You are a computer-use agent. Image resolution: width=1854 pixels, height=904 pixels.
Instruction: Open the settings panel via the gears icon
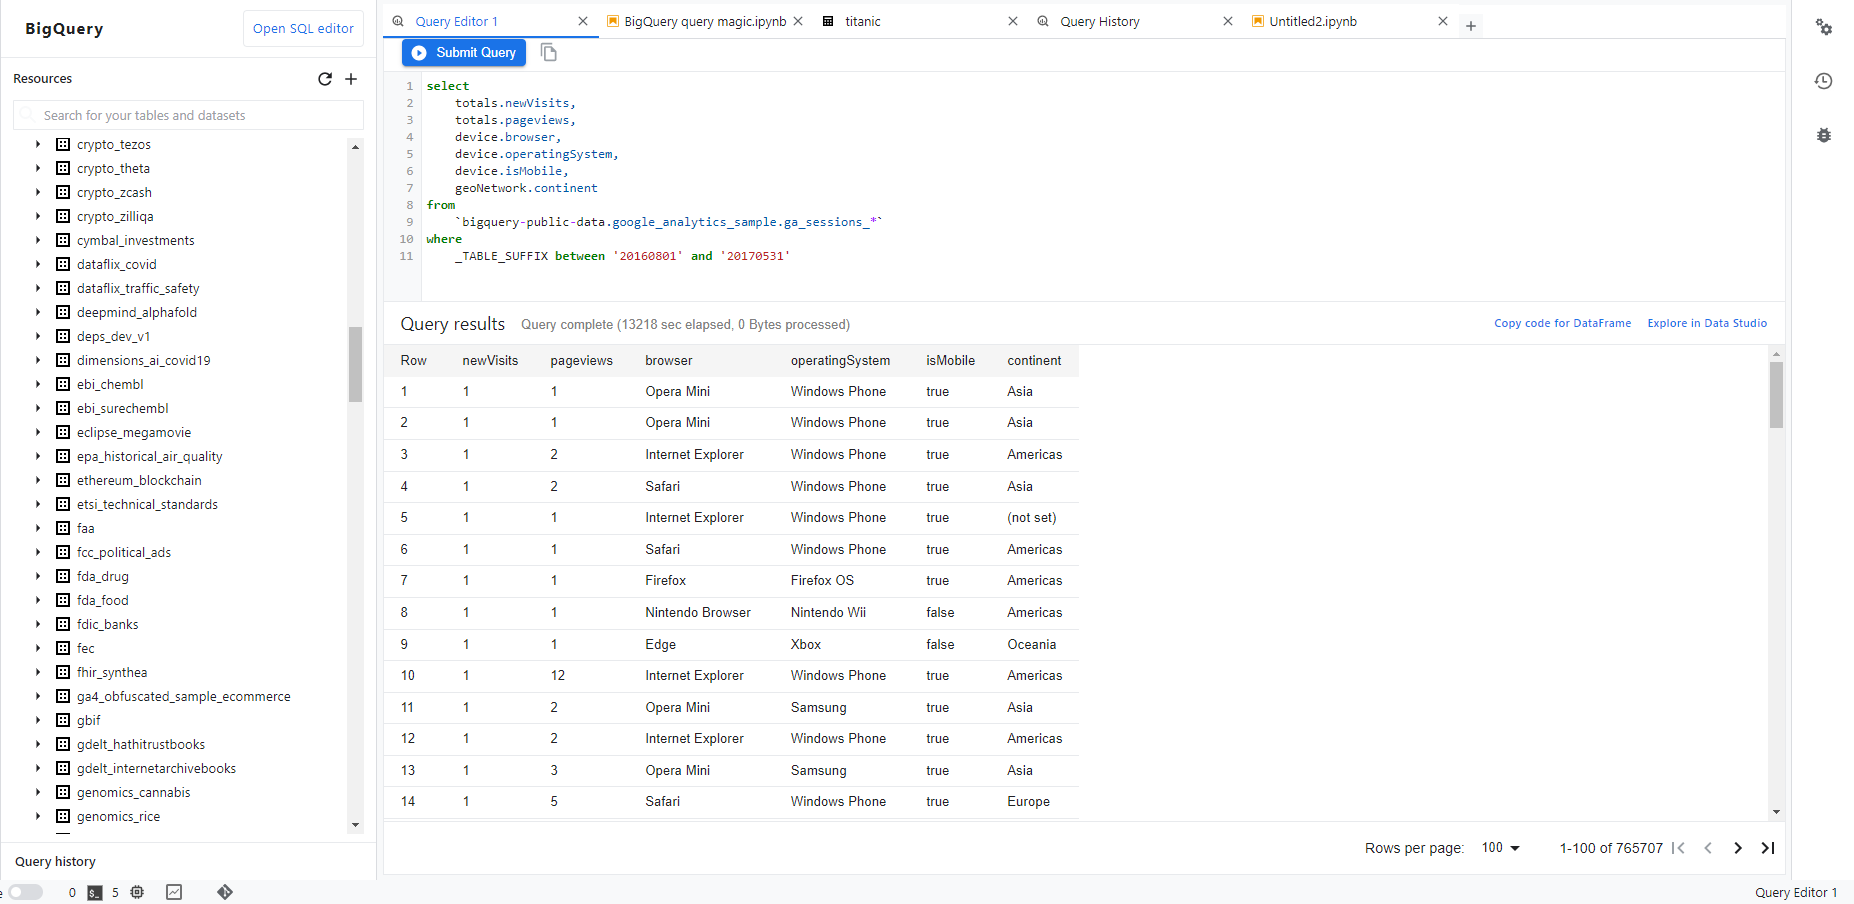(1824, 27)
